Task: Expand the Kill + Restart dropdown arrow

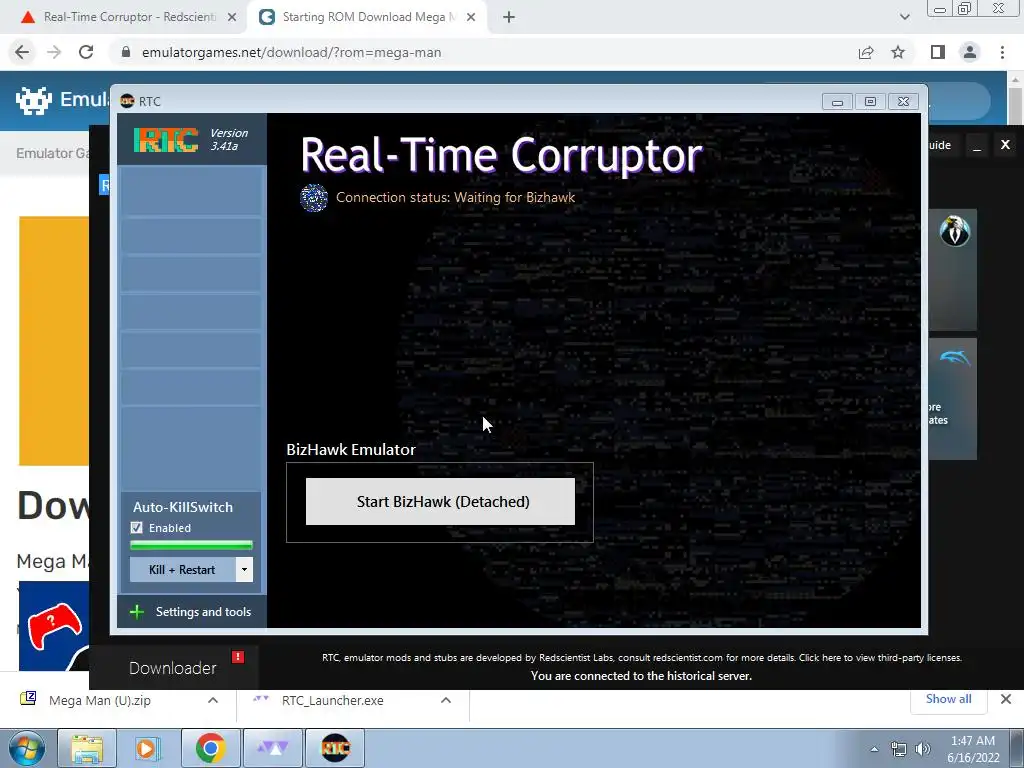Action: (244, 569)
